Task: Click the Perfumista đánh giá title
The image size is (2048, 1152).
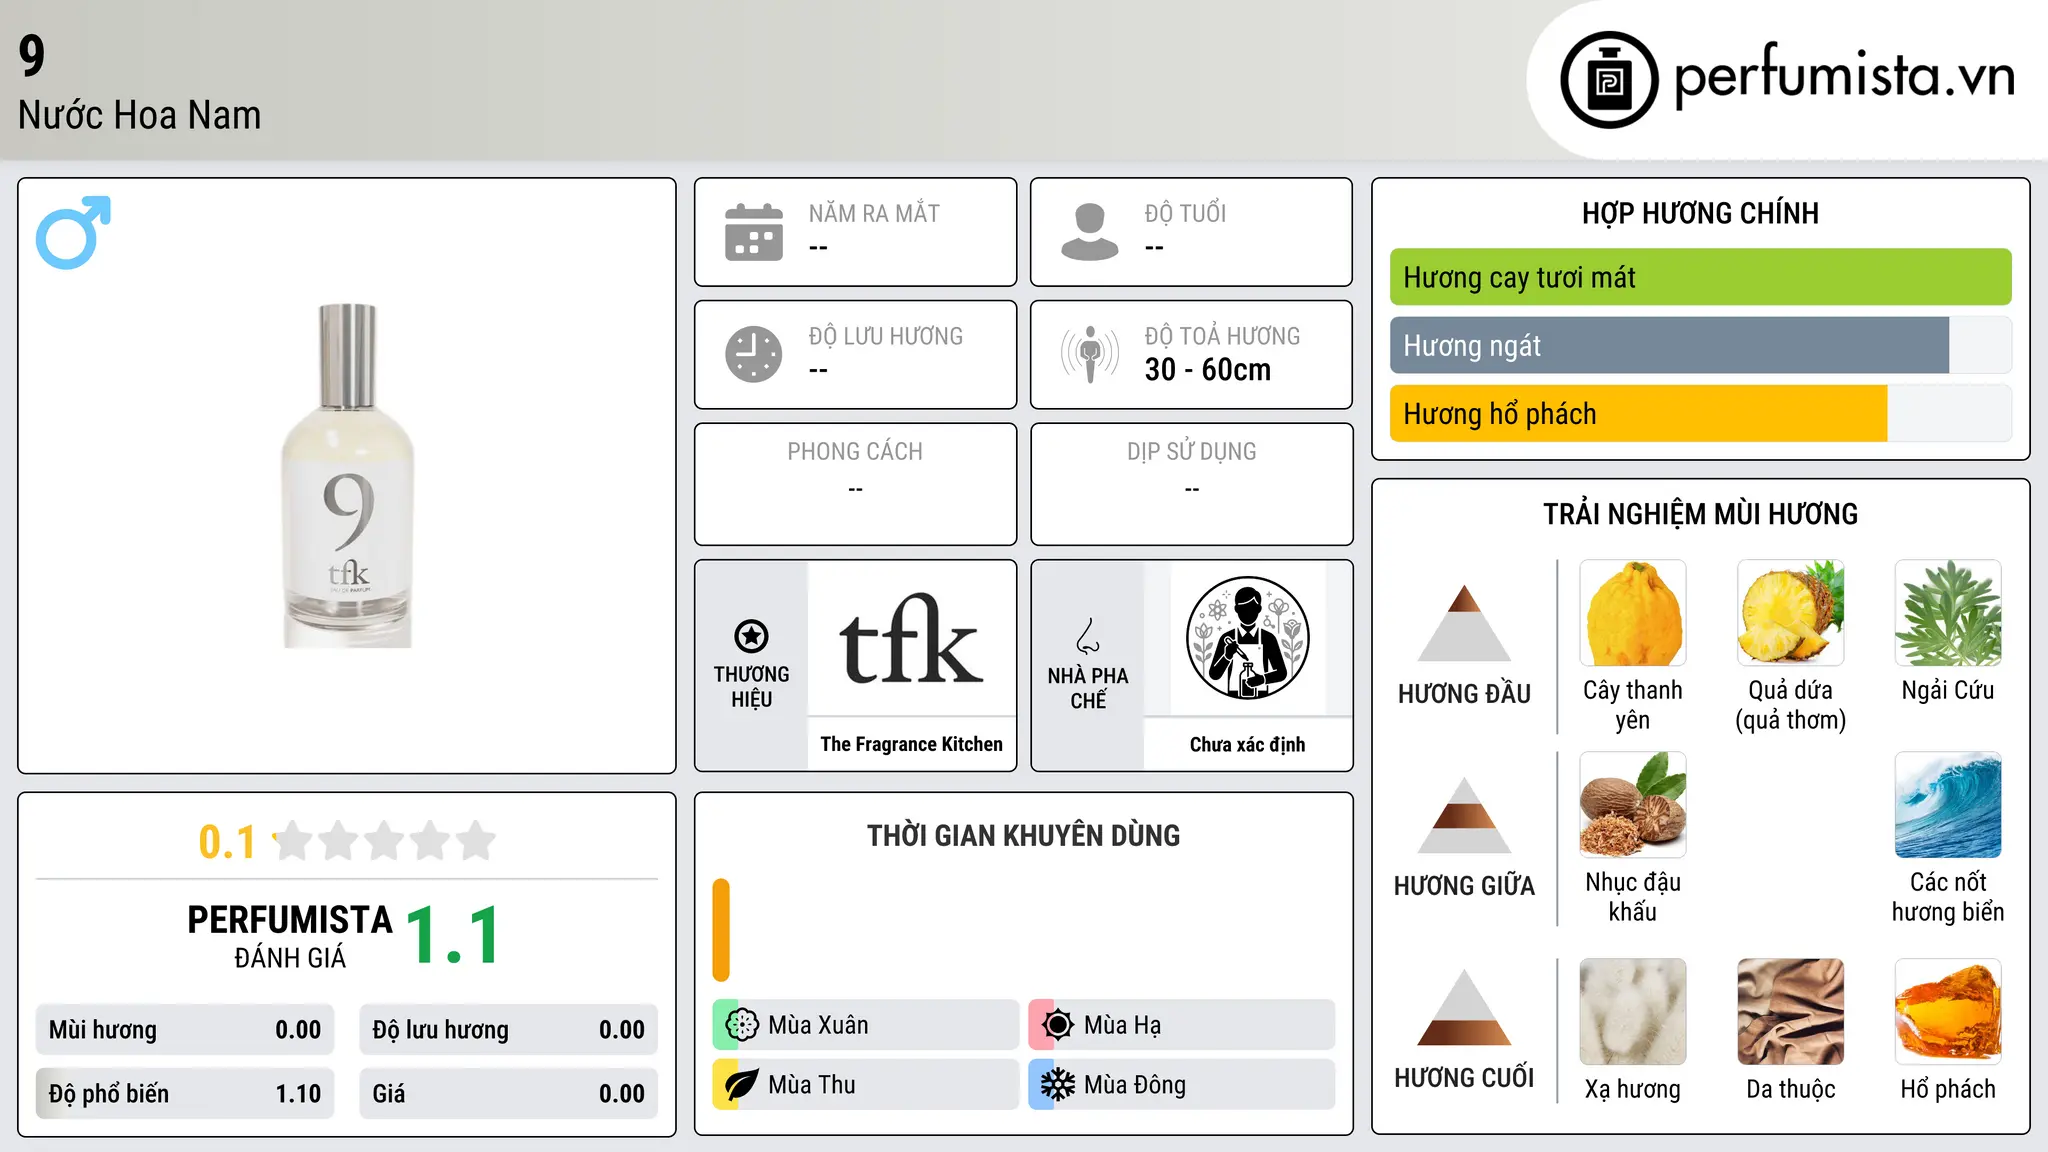Action: pos(290,936)
